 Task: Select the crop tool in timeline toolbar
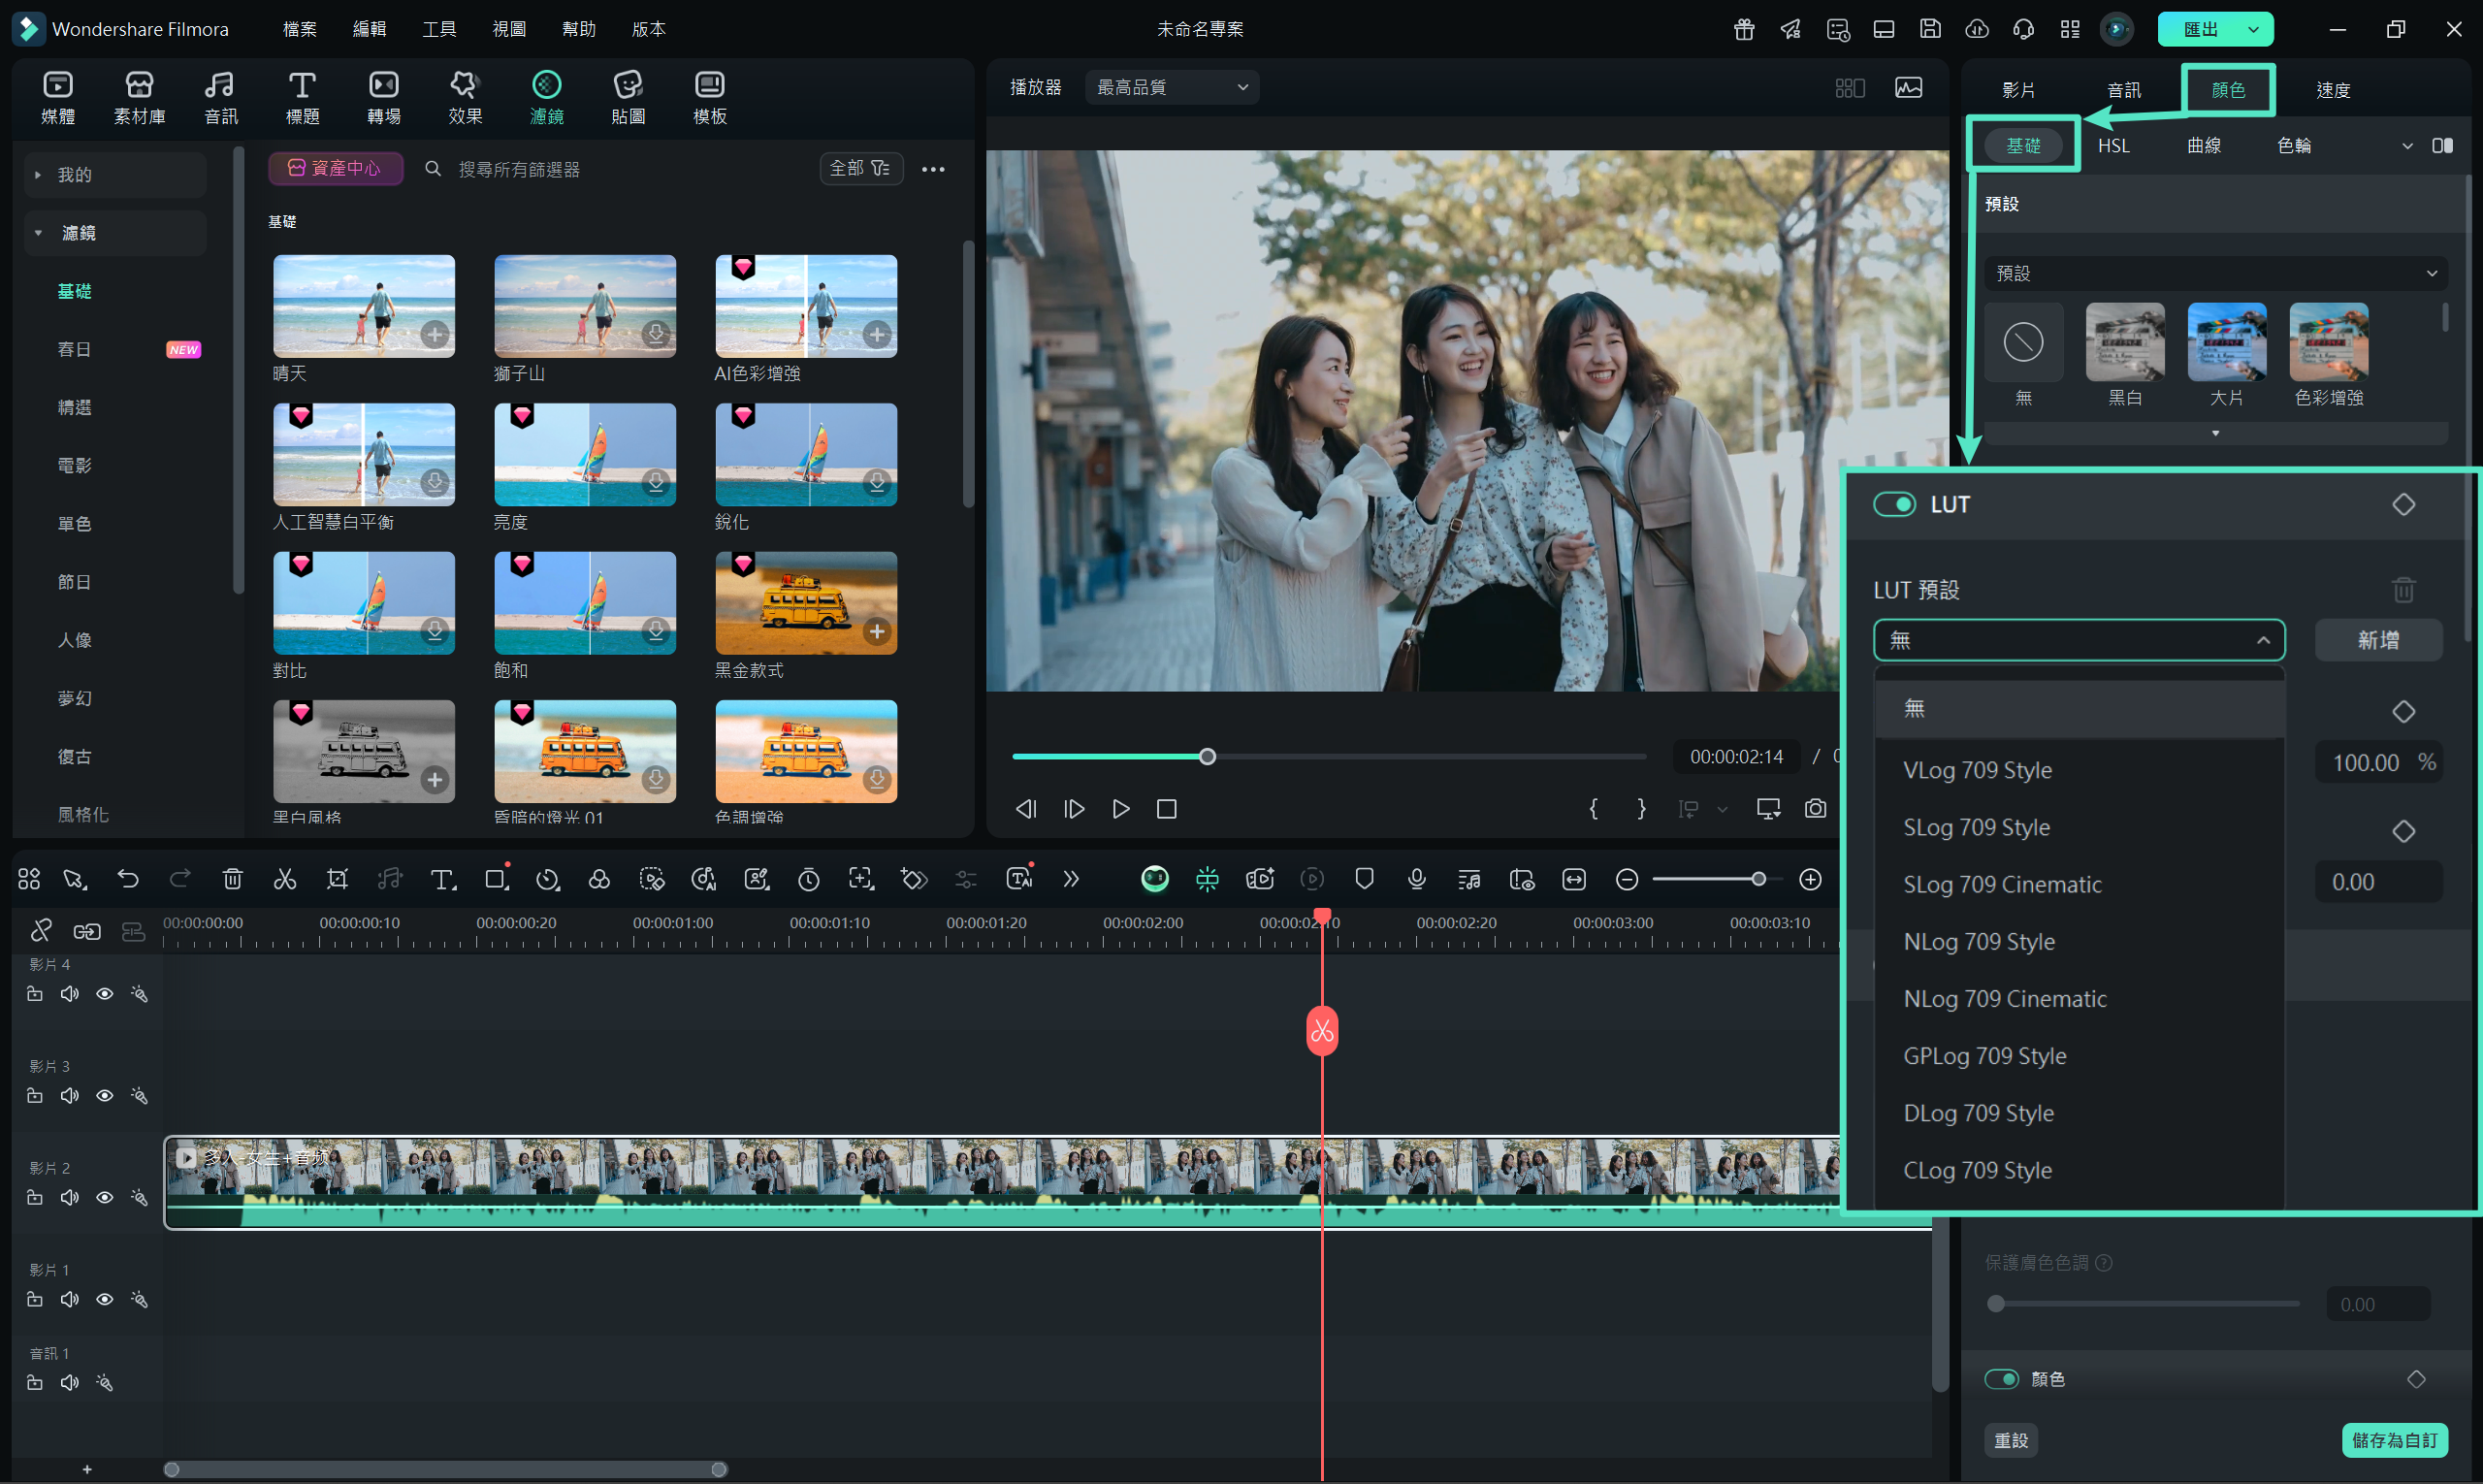click(x=337, y=879)
